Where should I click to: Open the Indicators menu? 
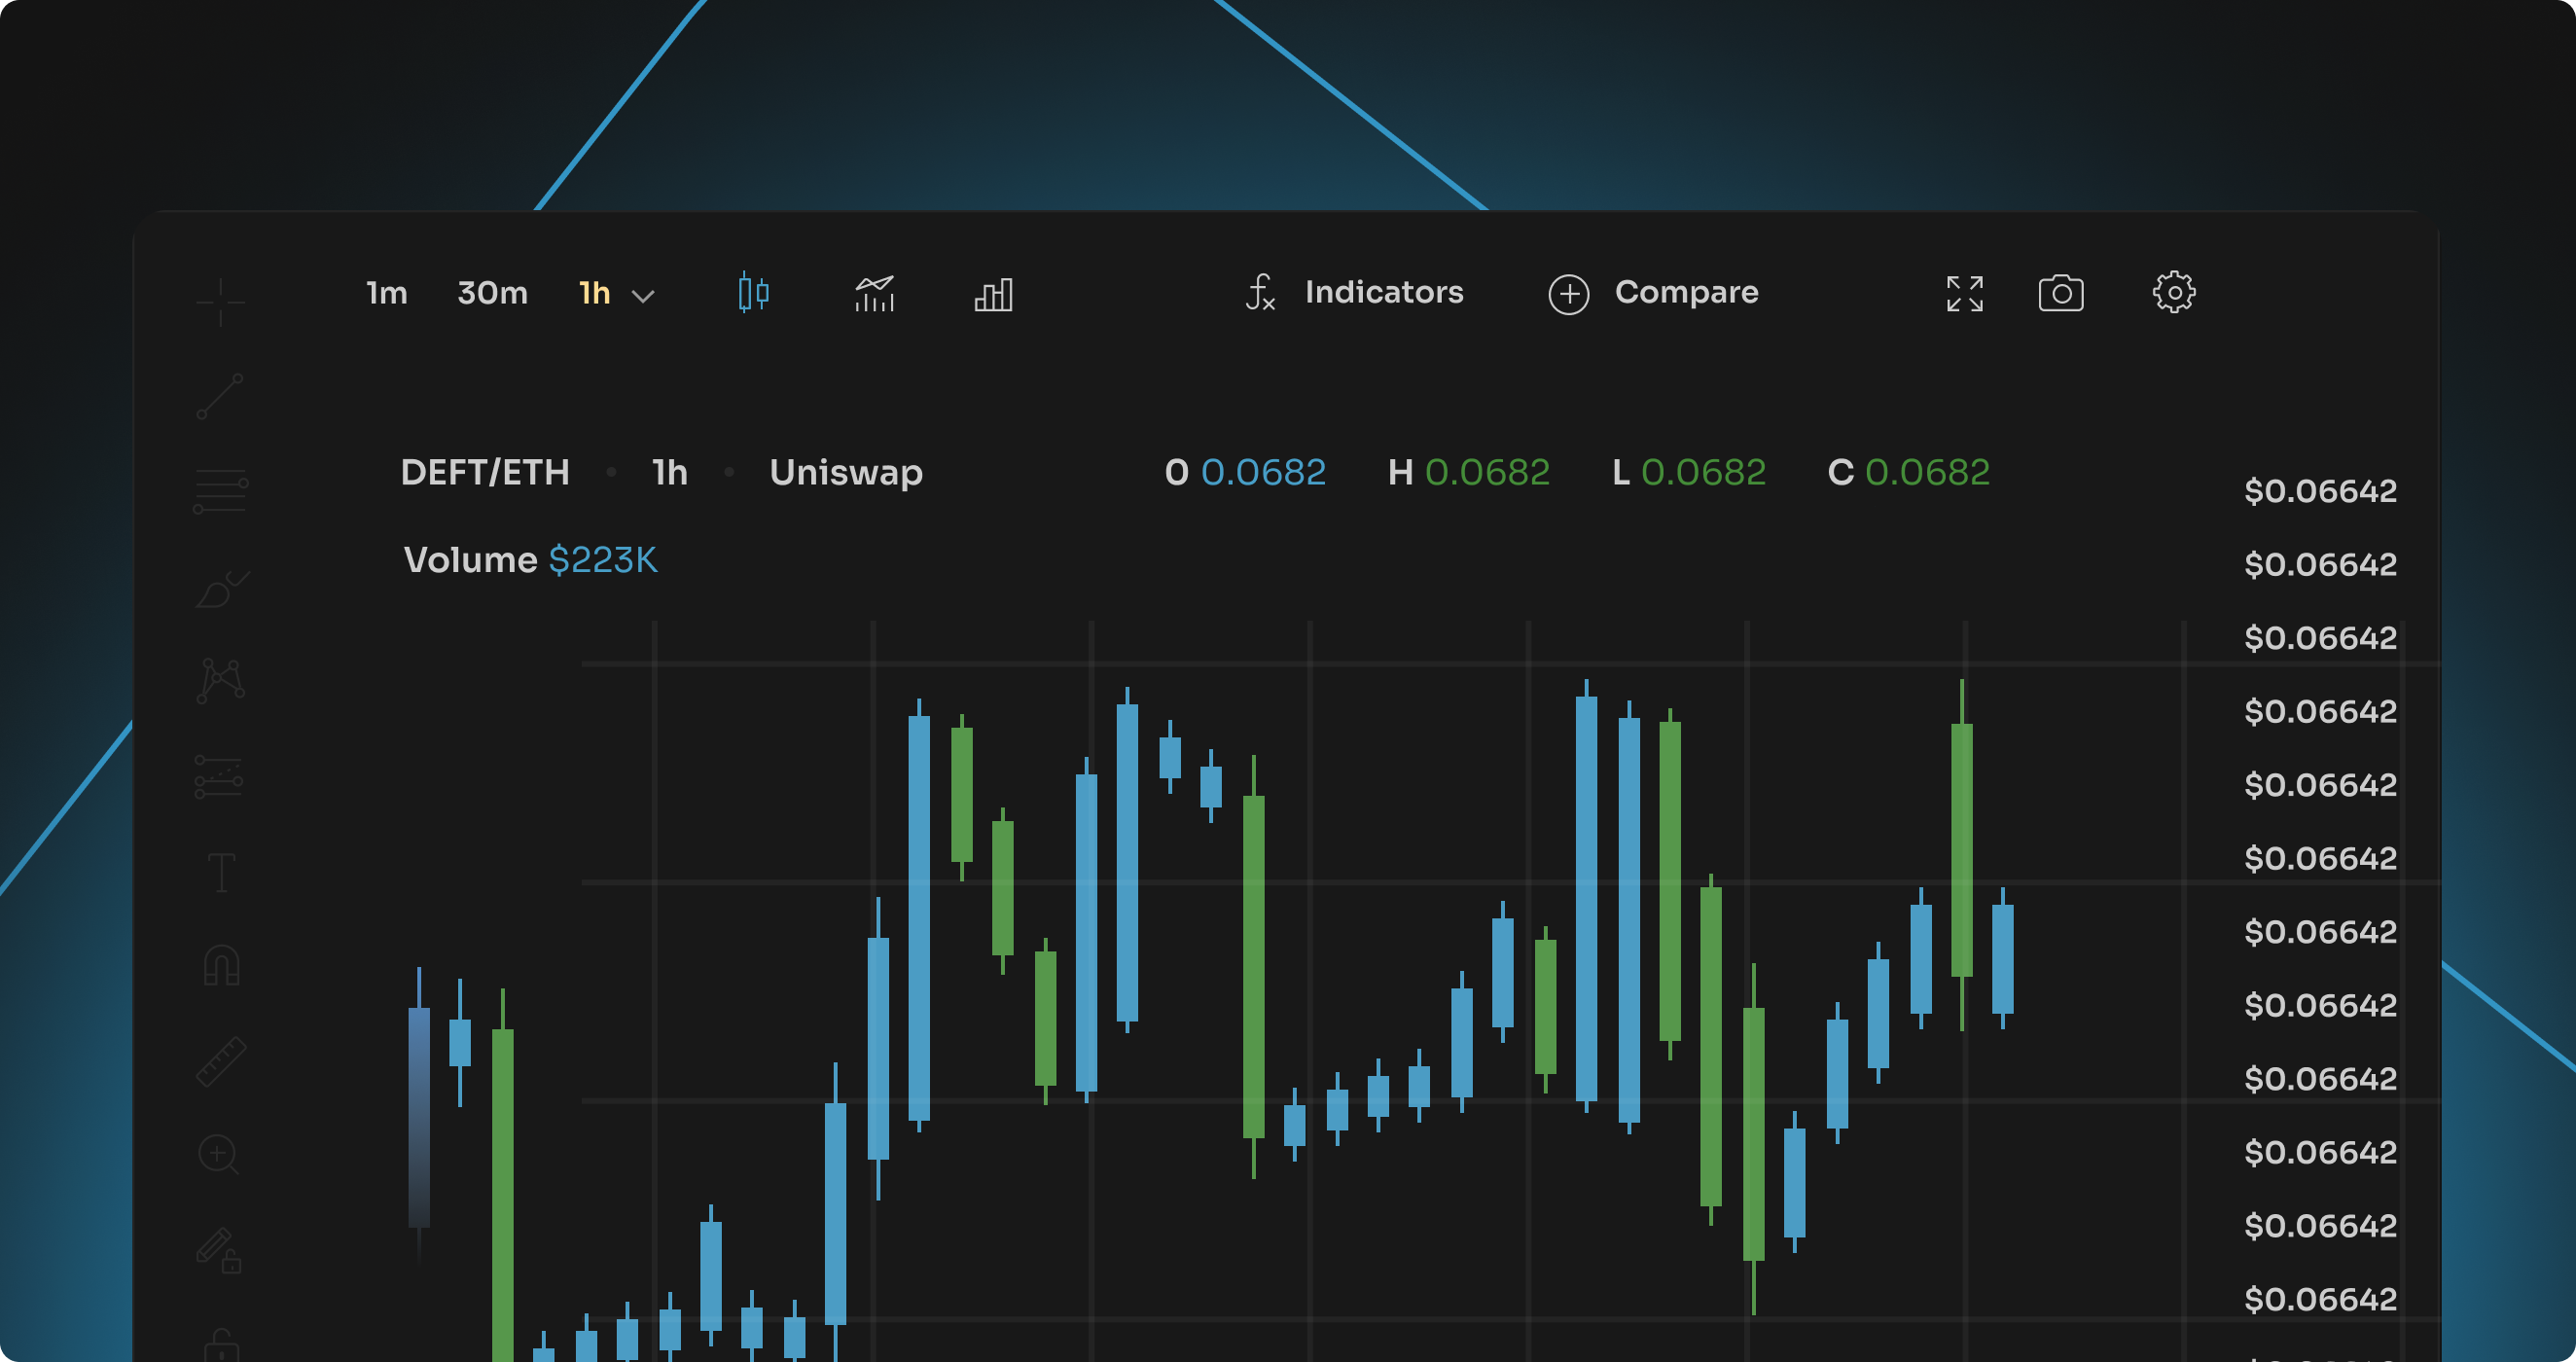point(1383,293)
